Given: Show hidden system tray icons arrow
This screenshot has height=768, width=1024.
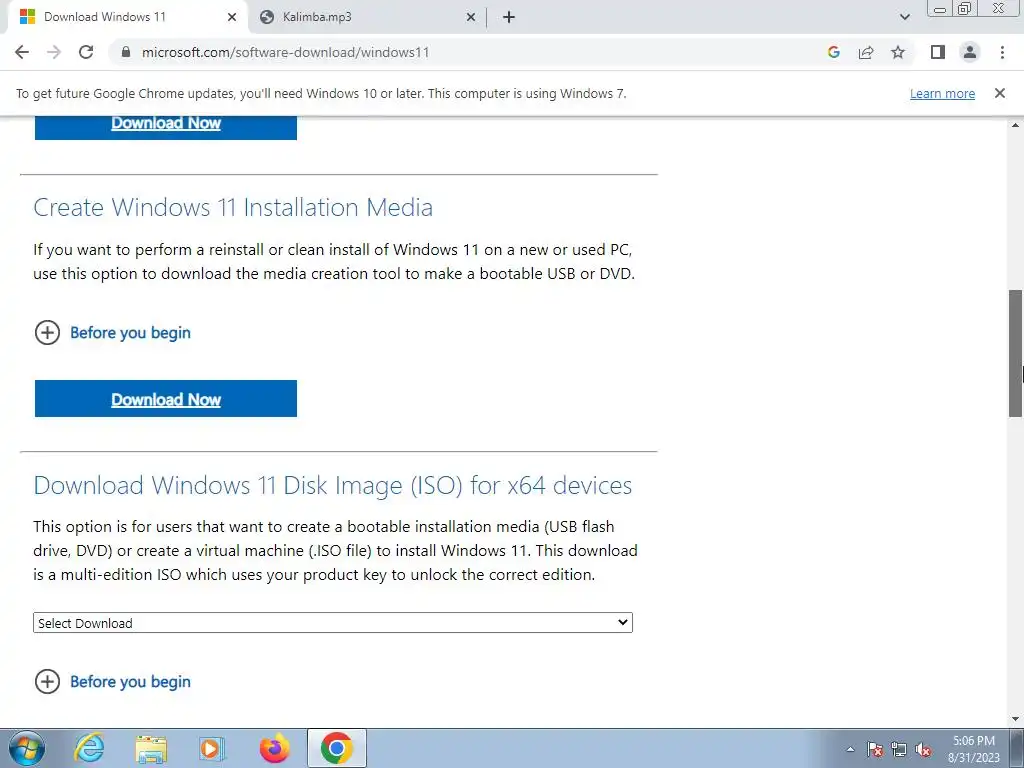Looking at the screenshot, I should click(850, 750).
